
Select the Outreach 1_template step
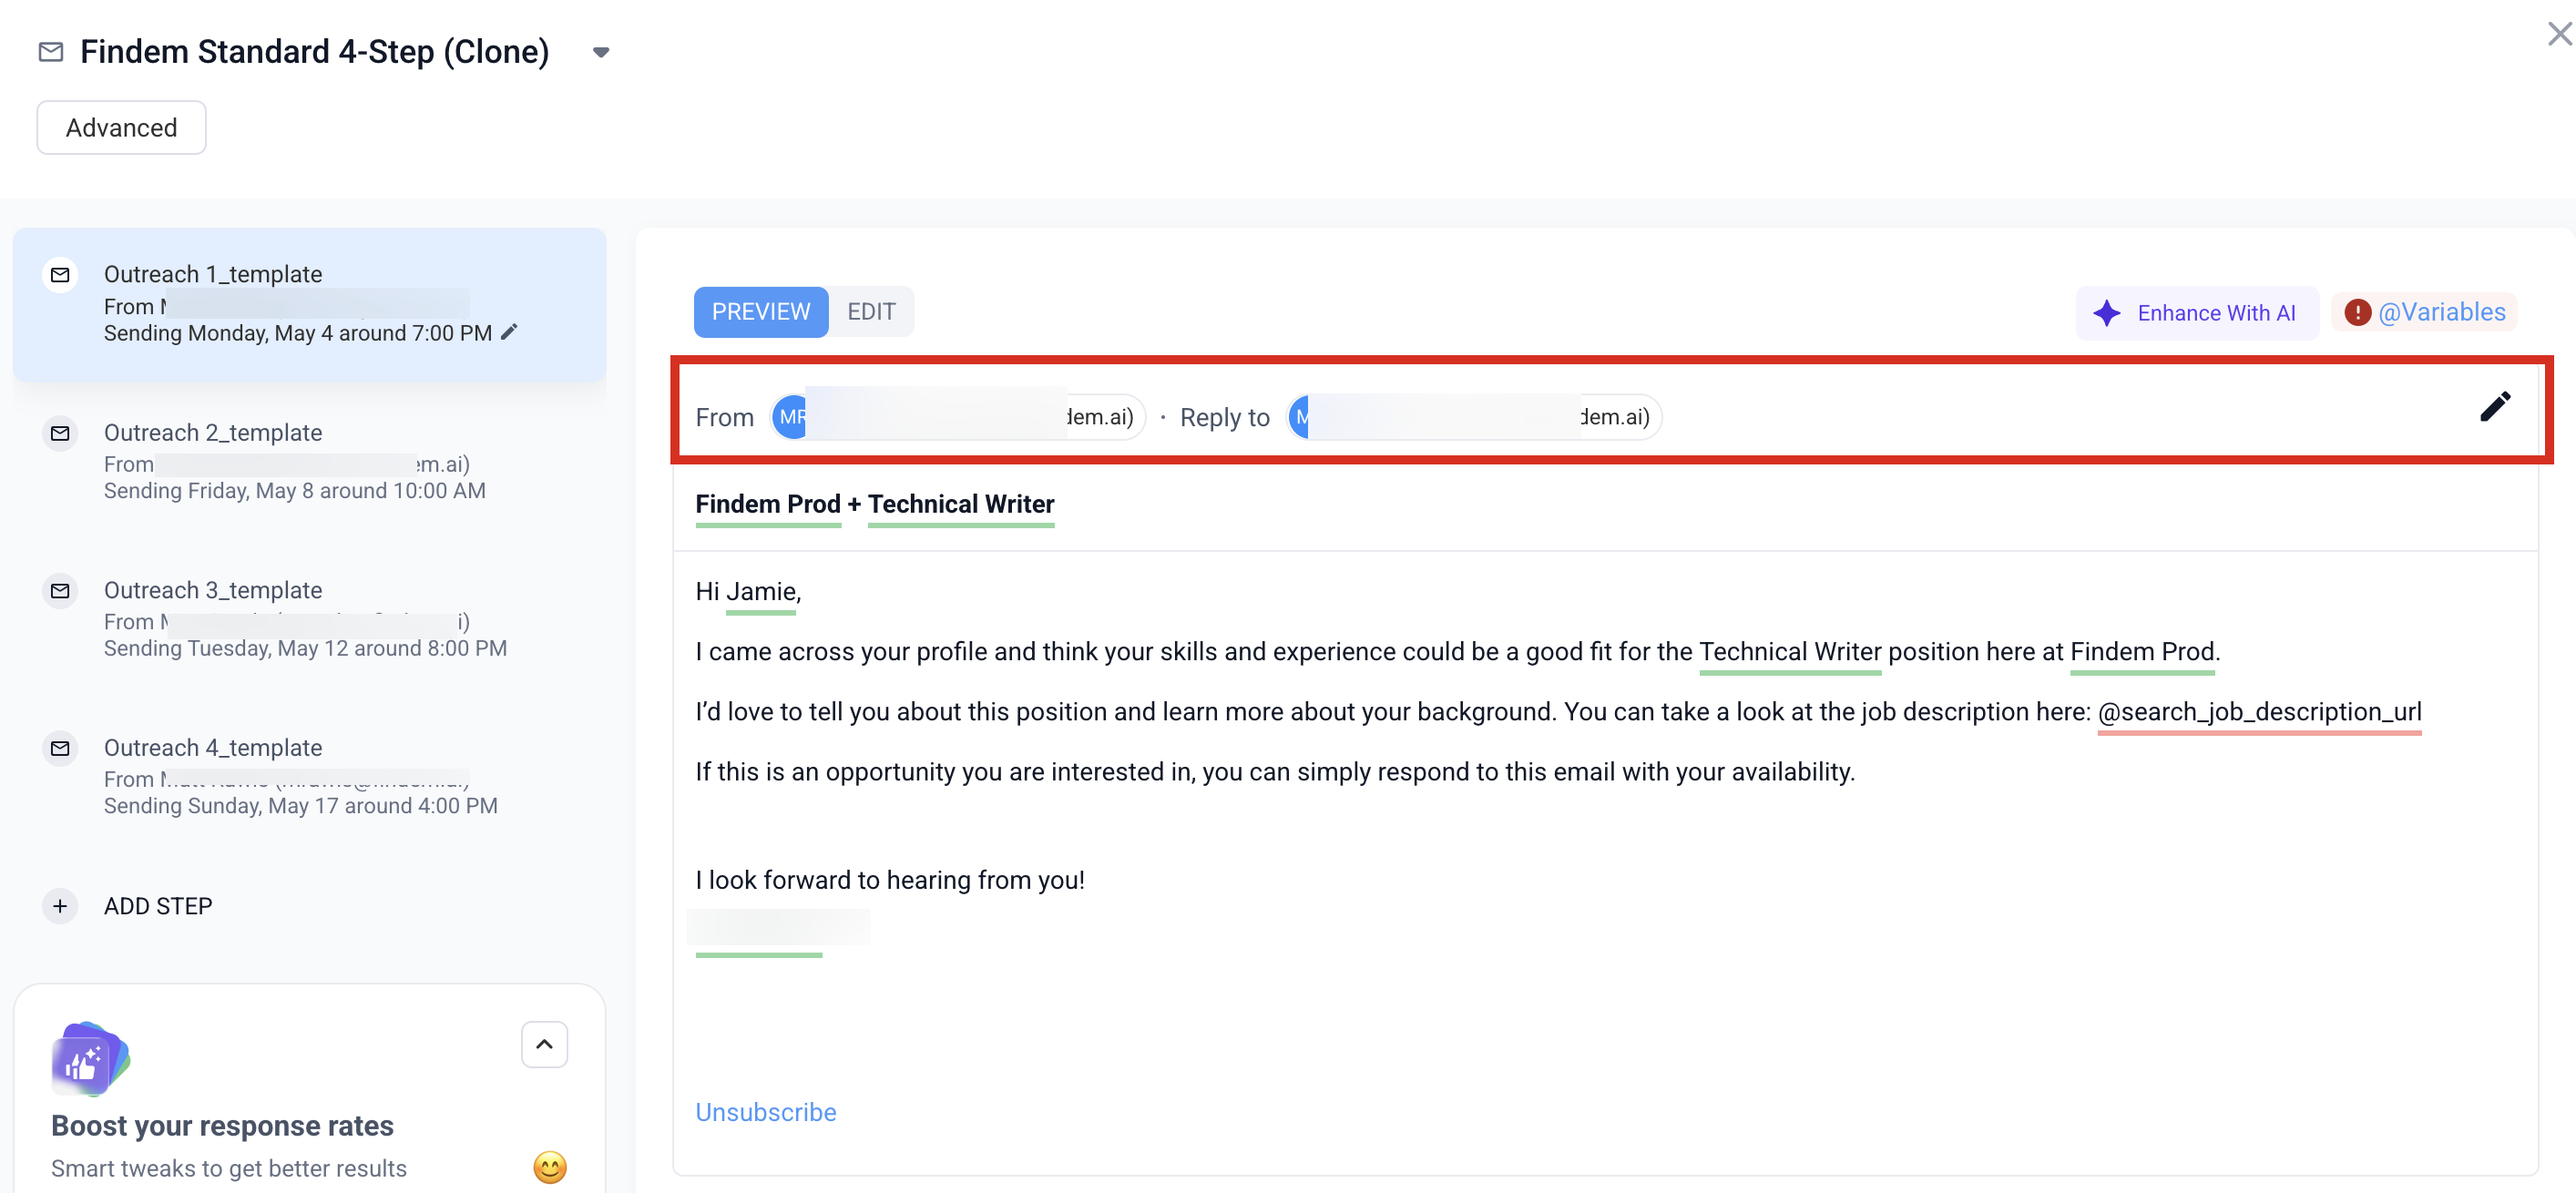[x=310, y=304]
